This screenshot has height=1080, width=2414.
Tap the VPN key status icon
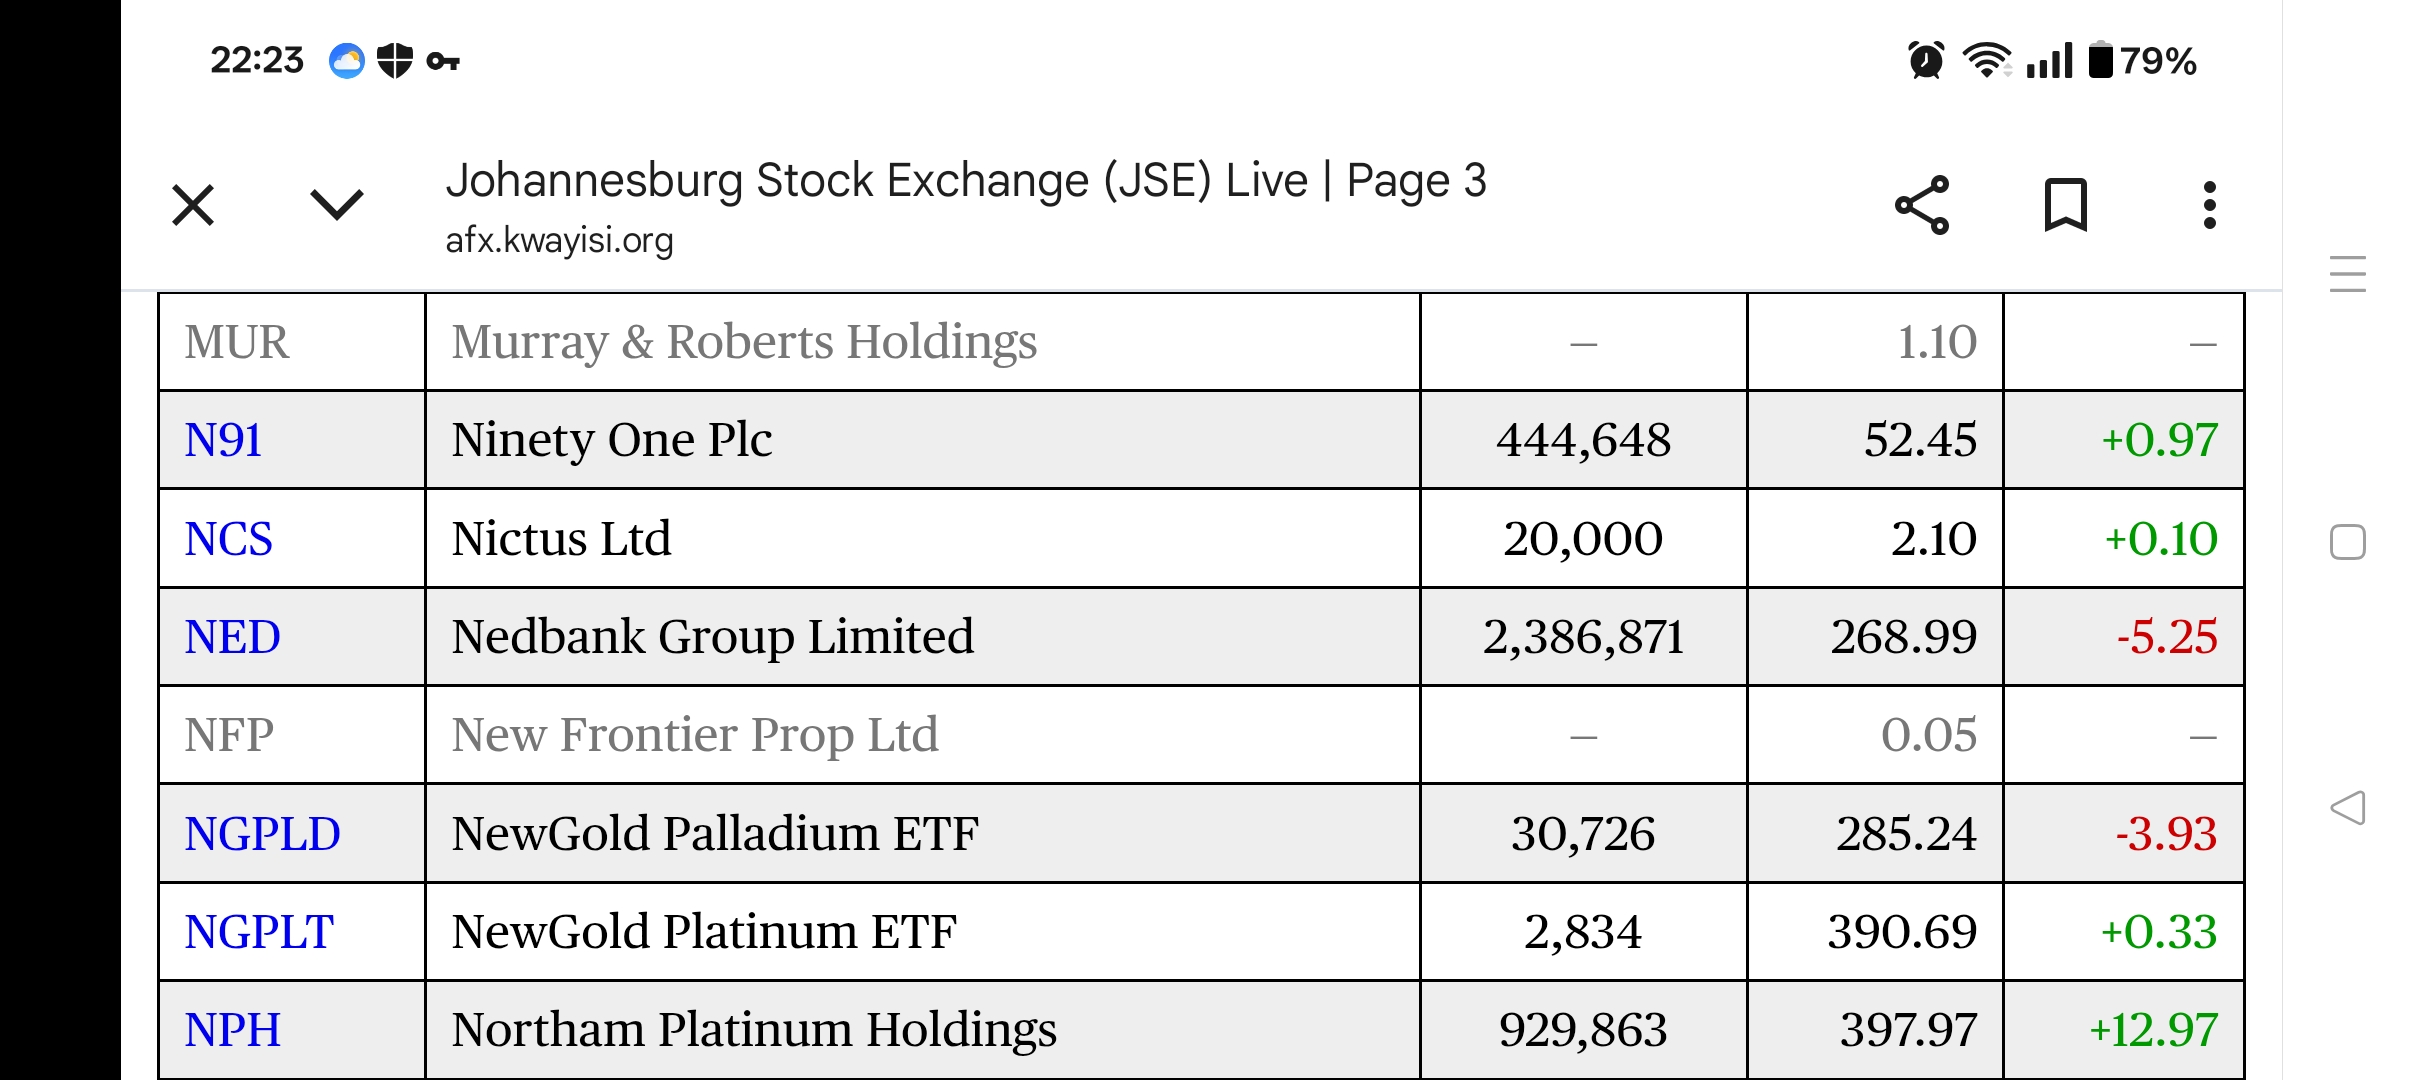pos(443,62)
